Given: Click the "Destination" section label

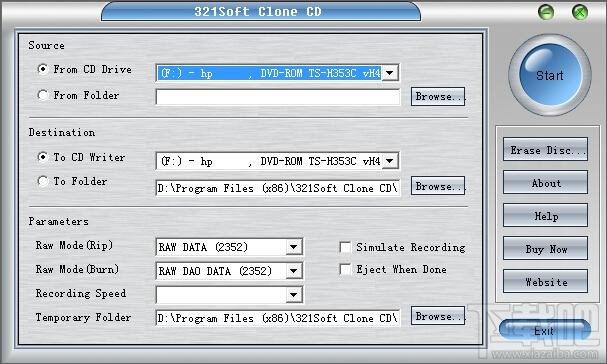Looking at the screenshot, I should (62, 132).
